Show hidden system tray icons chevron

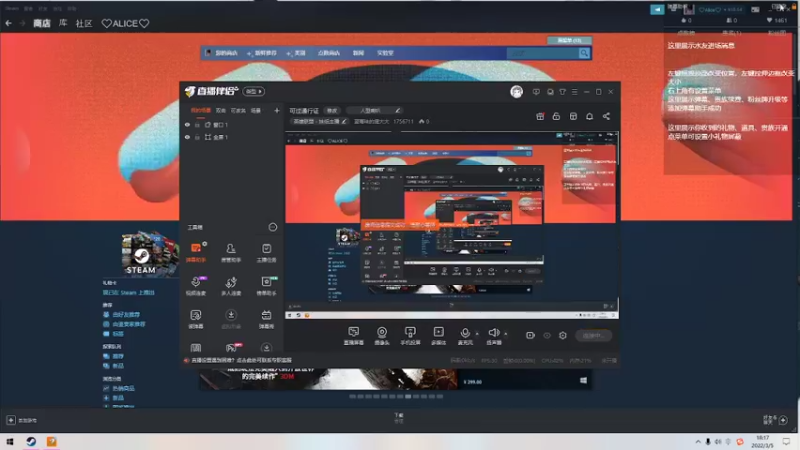click(697, 442)
